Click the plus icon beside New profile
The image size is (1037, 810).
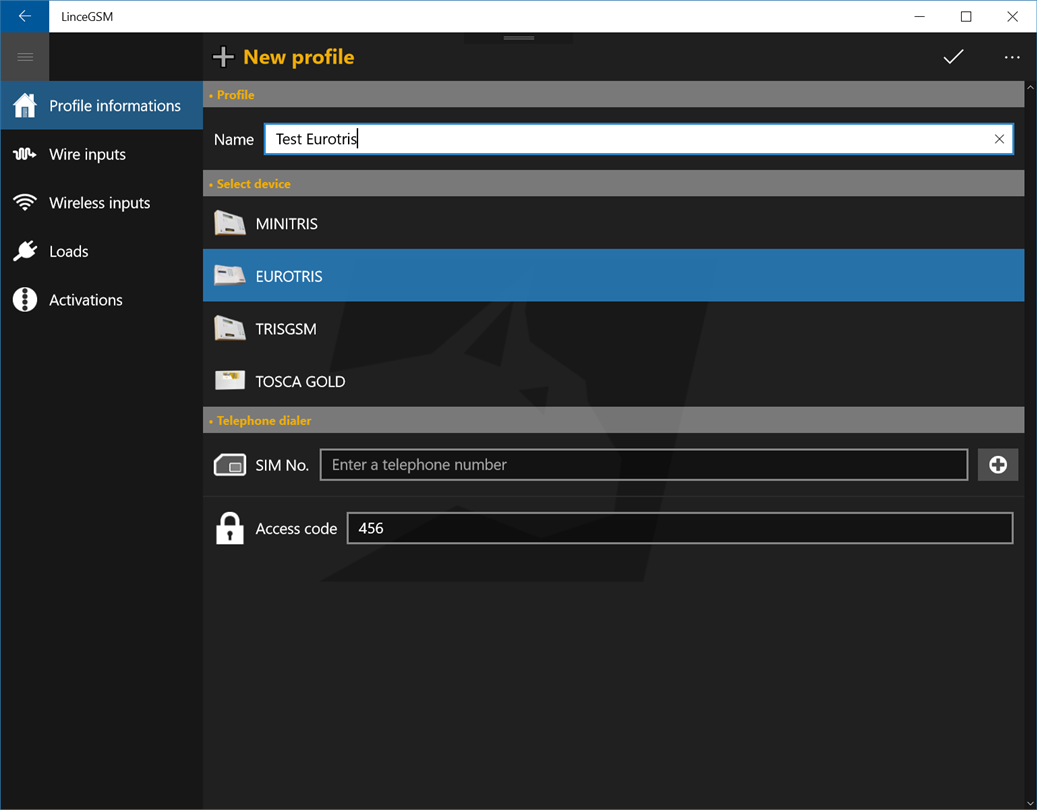click(224, 57)
